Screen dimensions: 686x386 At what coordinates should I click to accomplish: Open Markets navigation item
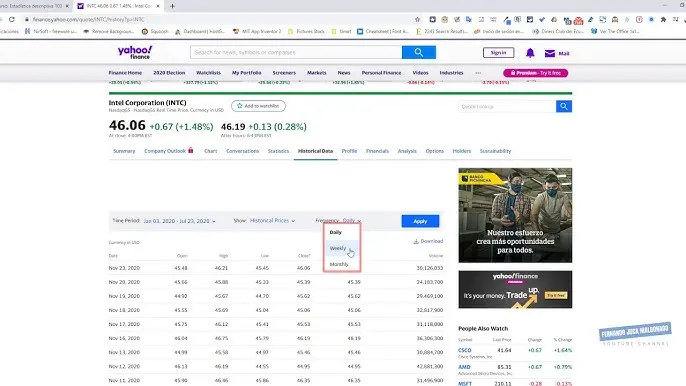(316, 73)
